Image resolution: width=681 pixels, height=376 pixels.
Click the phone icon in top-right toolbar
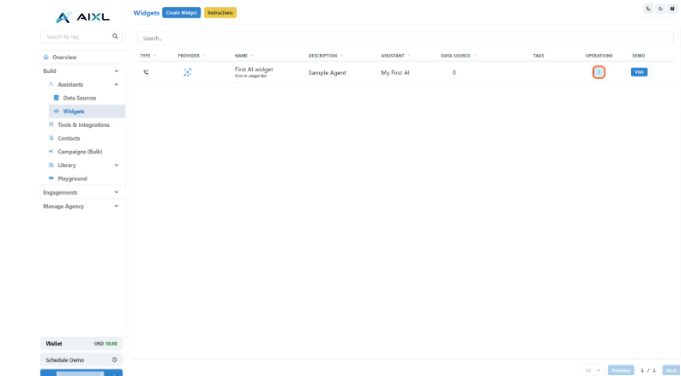tap(648, 9)
